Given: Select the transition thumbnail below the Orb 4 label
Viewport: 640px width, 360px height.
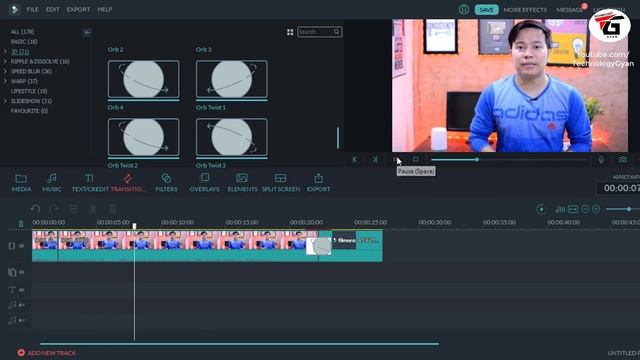Looking at the screenshot, I should pyautogui.click(x=143, y=137).
